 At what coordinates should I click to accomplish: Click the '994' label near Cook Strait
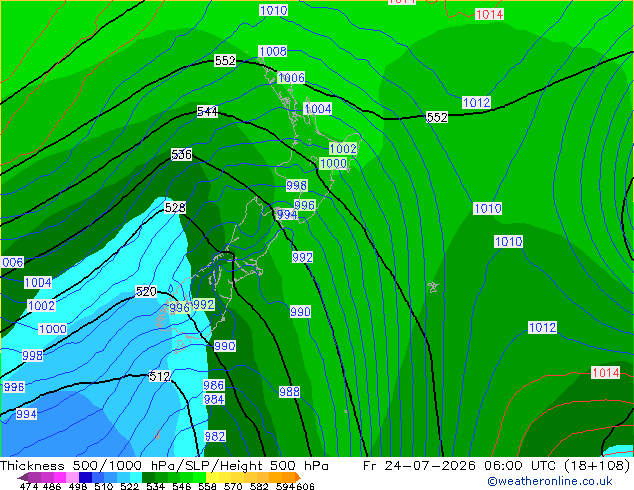tap(287, 214)
